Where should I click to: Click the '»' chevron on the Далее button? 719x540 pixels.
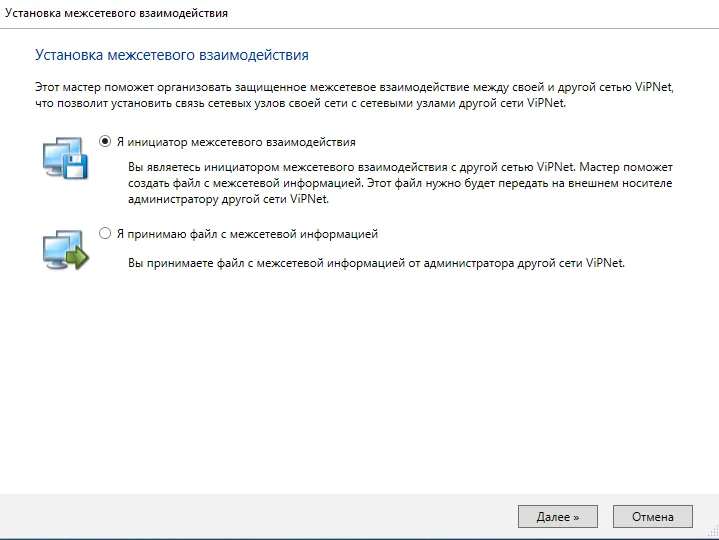576,518
